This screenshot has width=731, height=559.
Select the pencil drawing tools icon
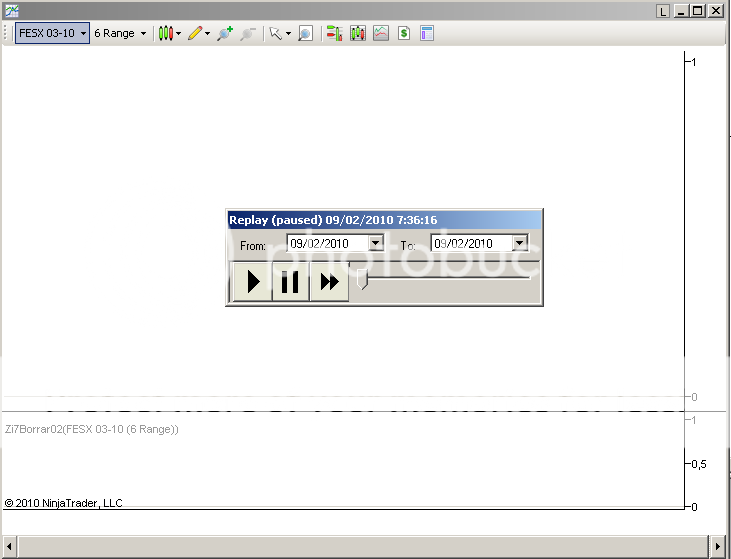click(x=196, y=33)
